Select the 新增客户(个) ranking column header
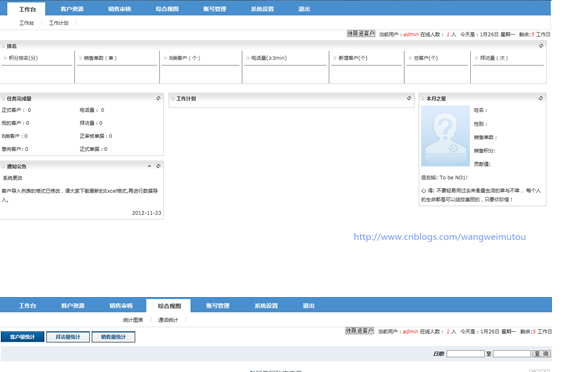 [x=353, y=58]
